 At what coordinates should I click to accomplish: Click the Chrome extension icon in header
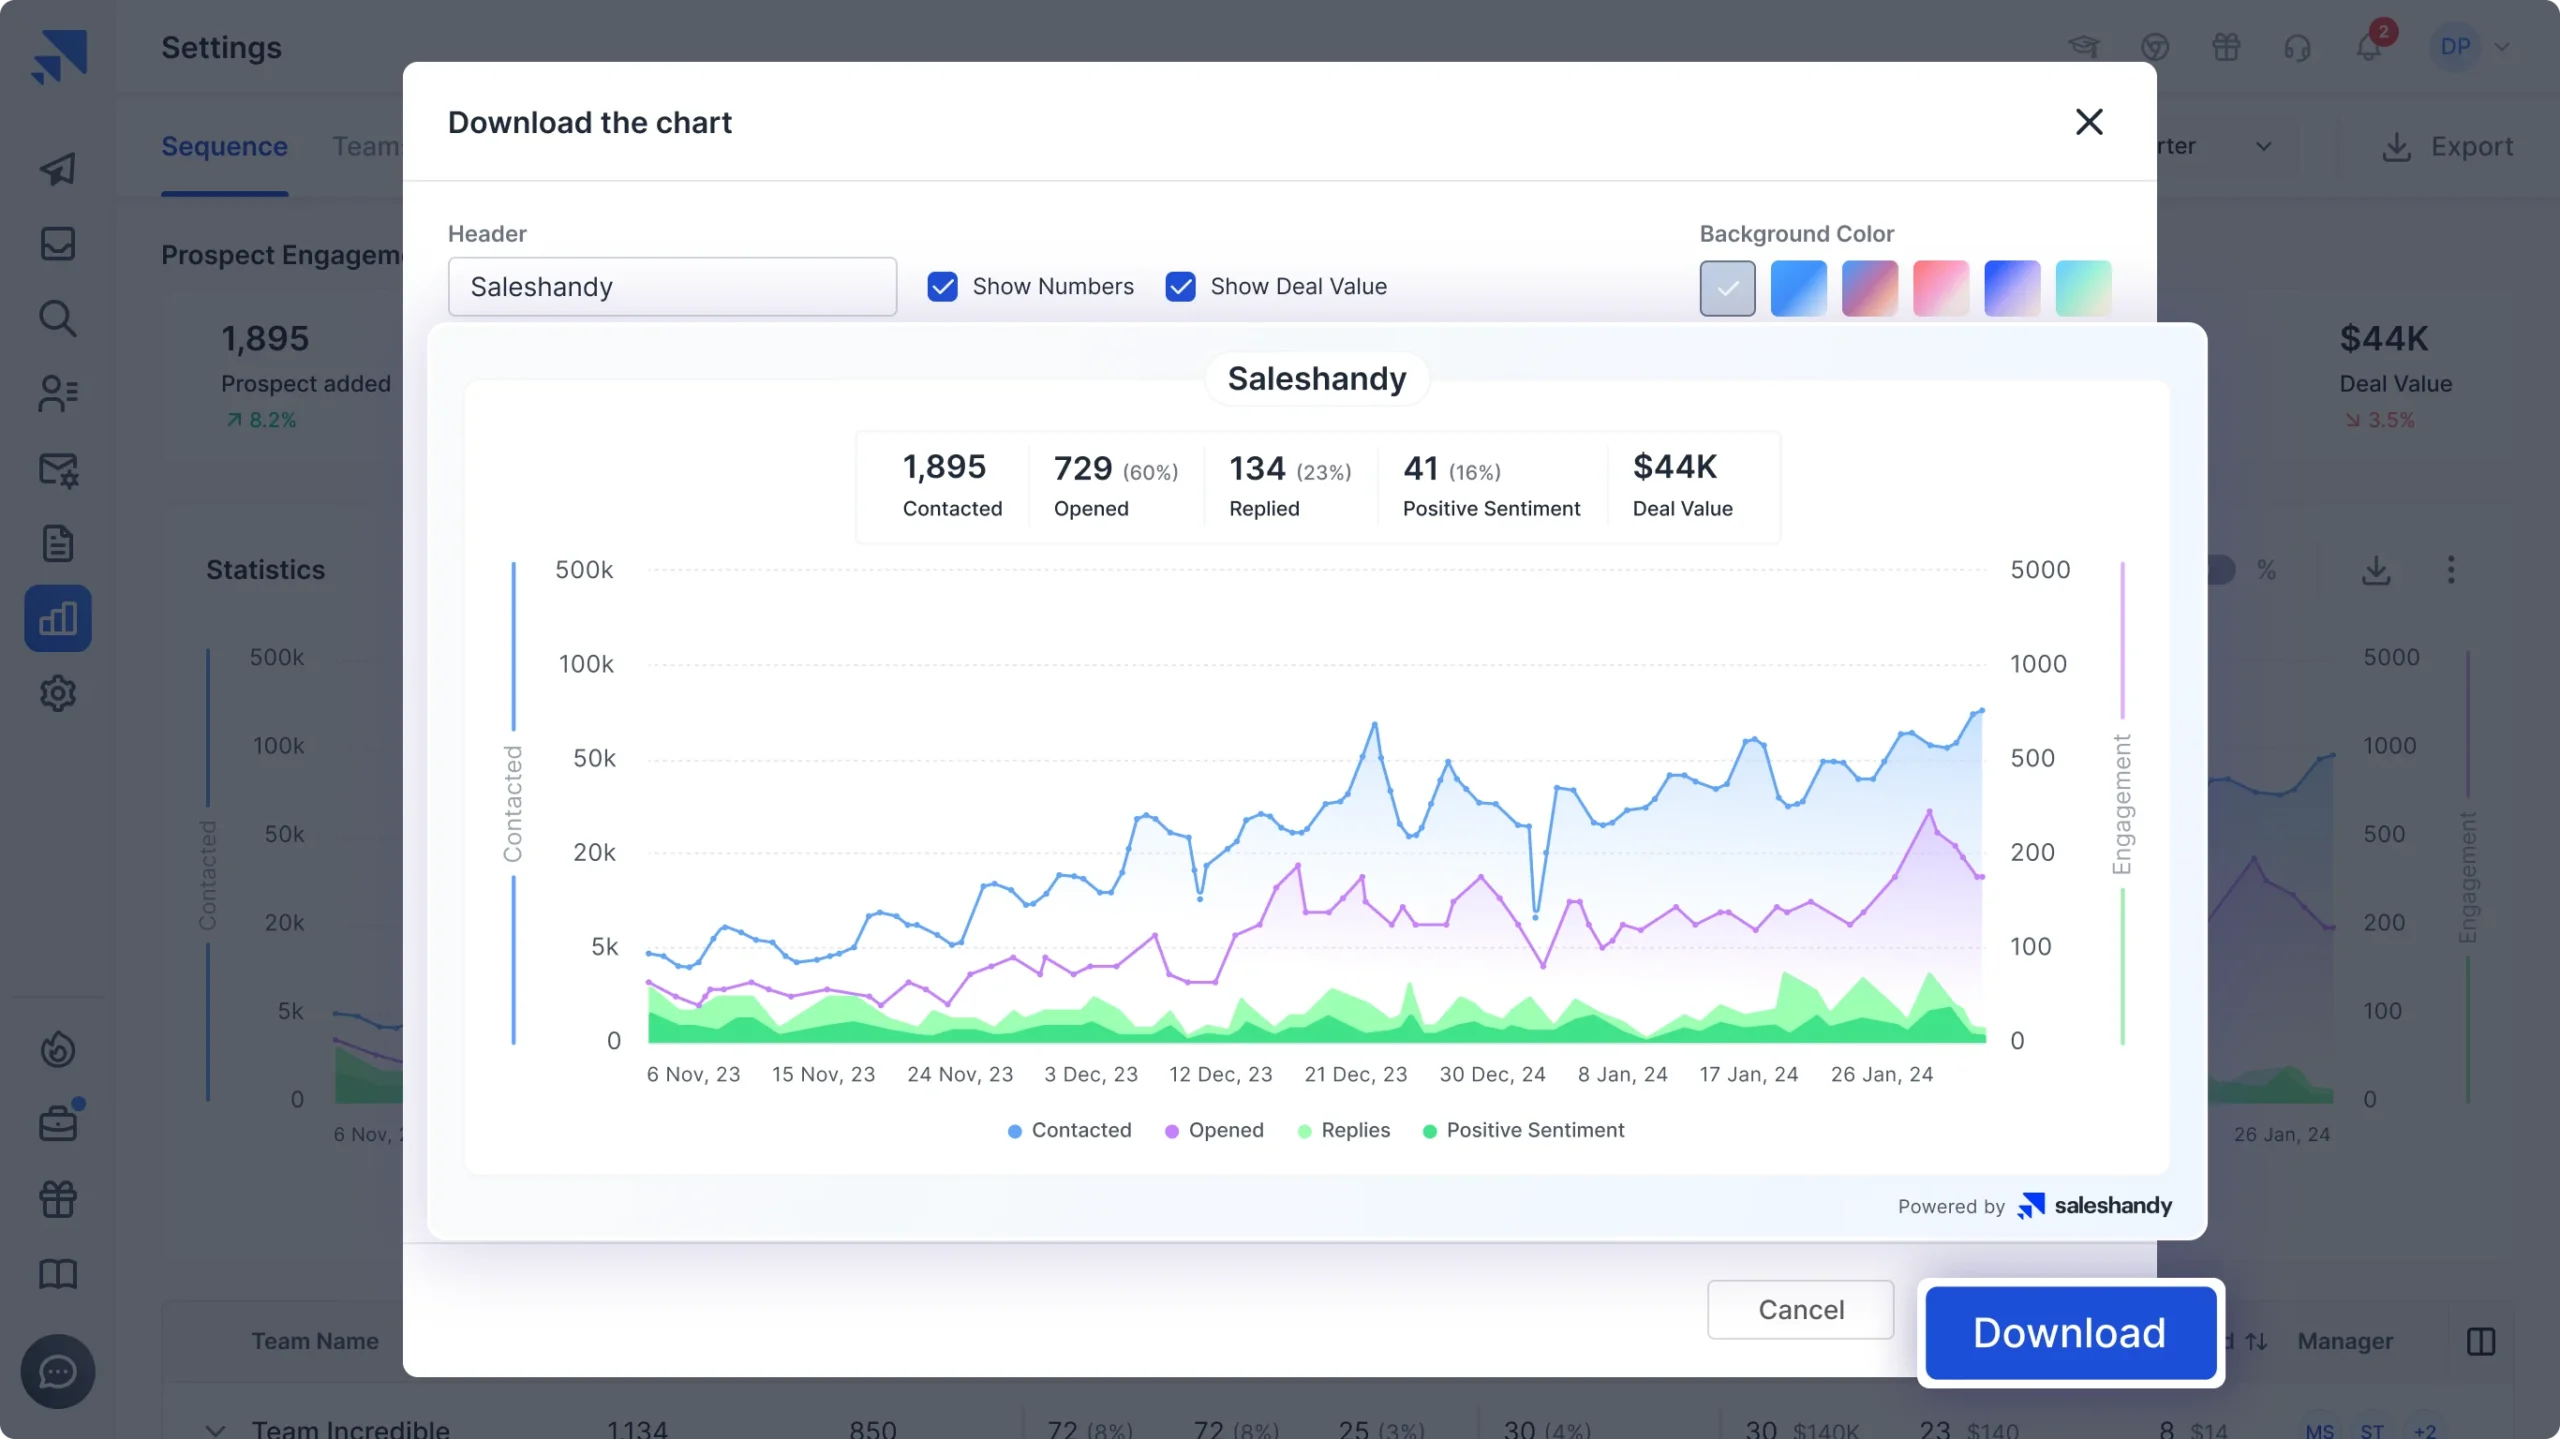pyautogui.click(x=2155, y=47)
